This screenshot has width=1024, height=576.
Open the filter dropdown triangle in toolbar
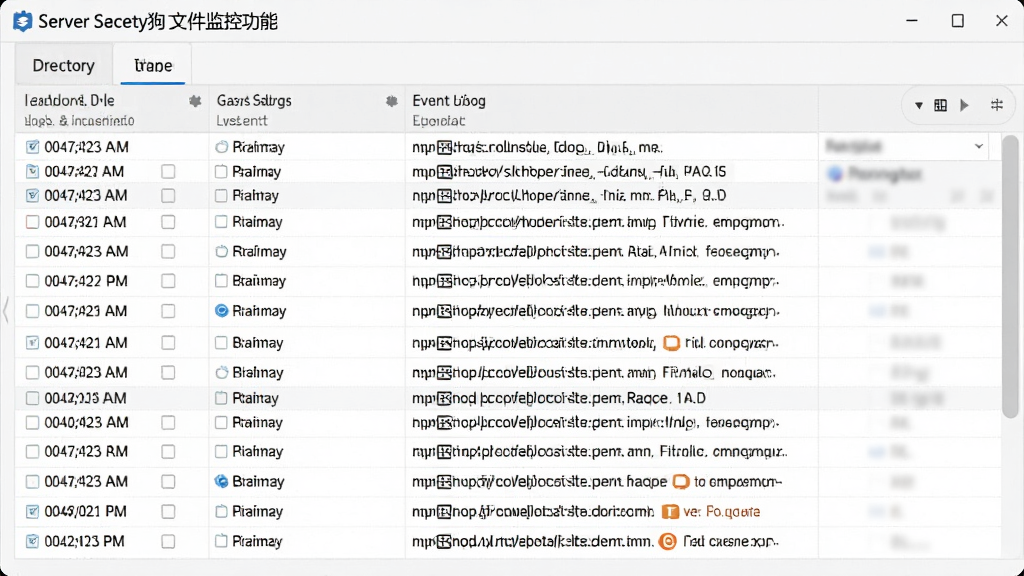[x=919, y=105]
